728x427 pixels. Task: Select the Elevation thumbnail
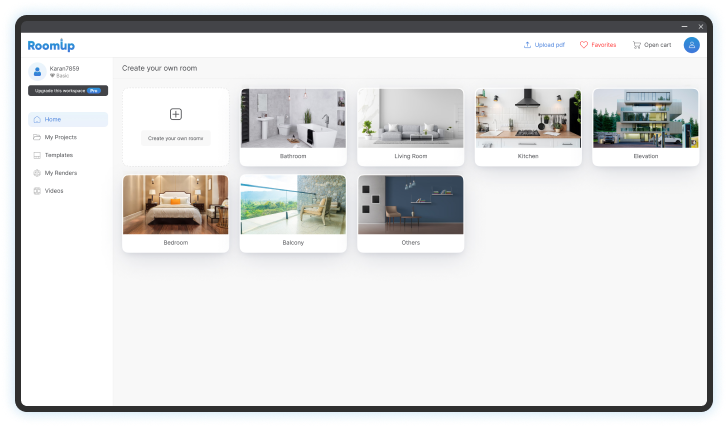(645, 119)
